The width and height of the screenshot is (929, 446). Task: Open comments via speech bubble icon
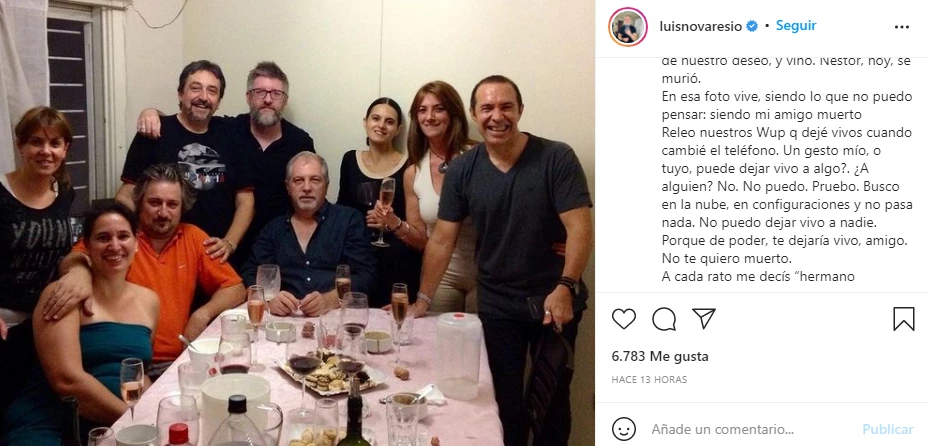(x=664, y=319)
